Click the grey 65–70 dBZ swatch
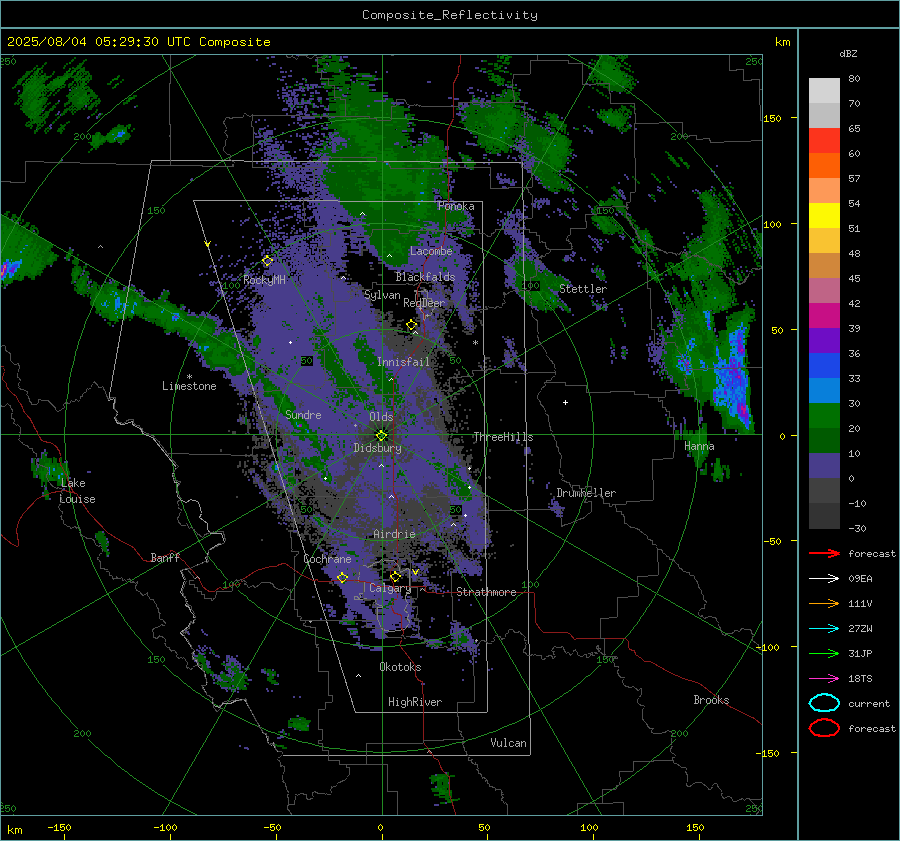The image size is (900, 841). coord(824,115)
